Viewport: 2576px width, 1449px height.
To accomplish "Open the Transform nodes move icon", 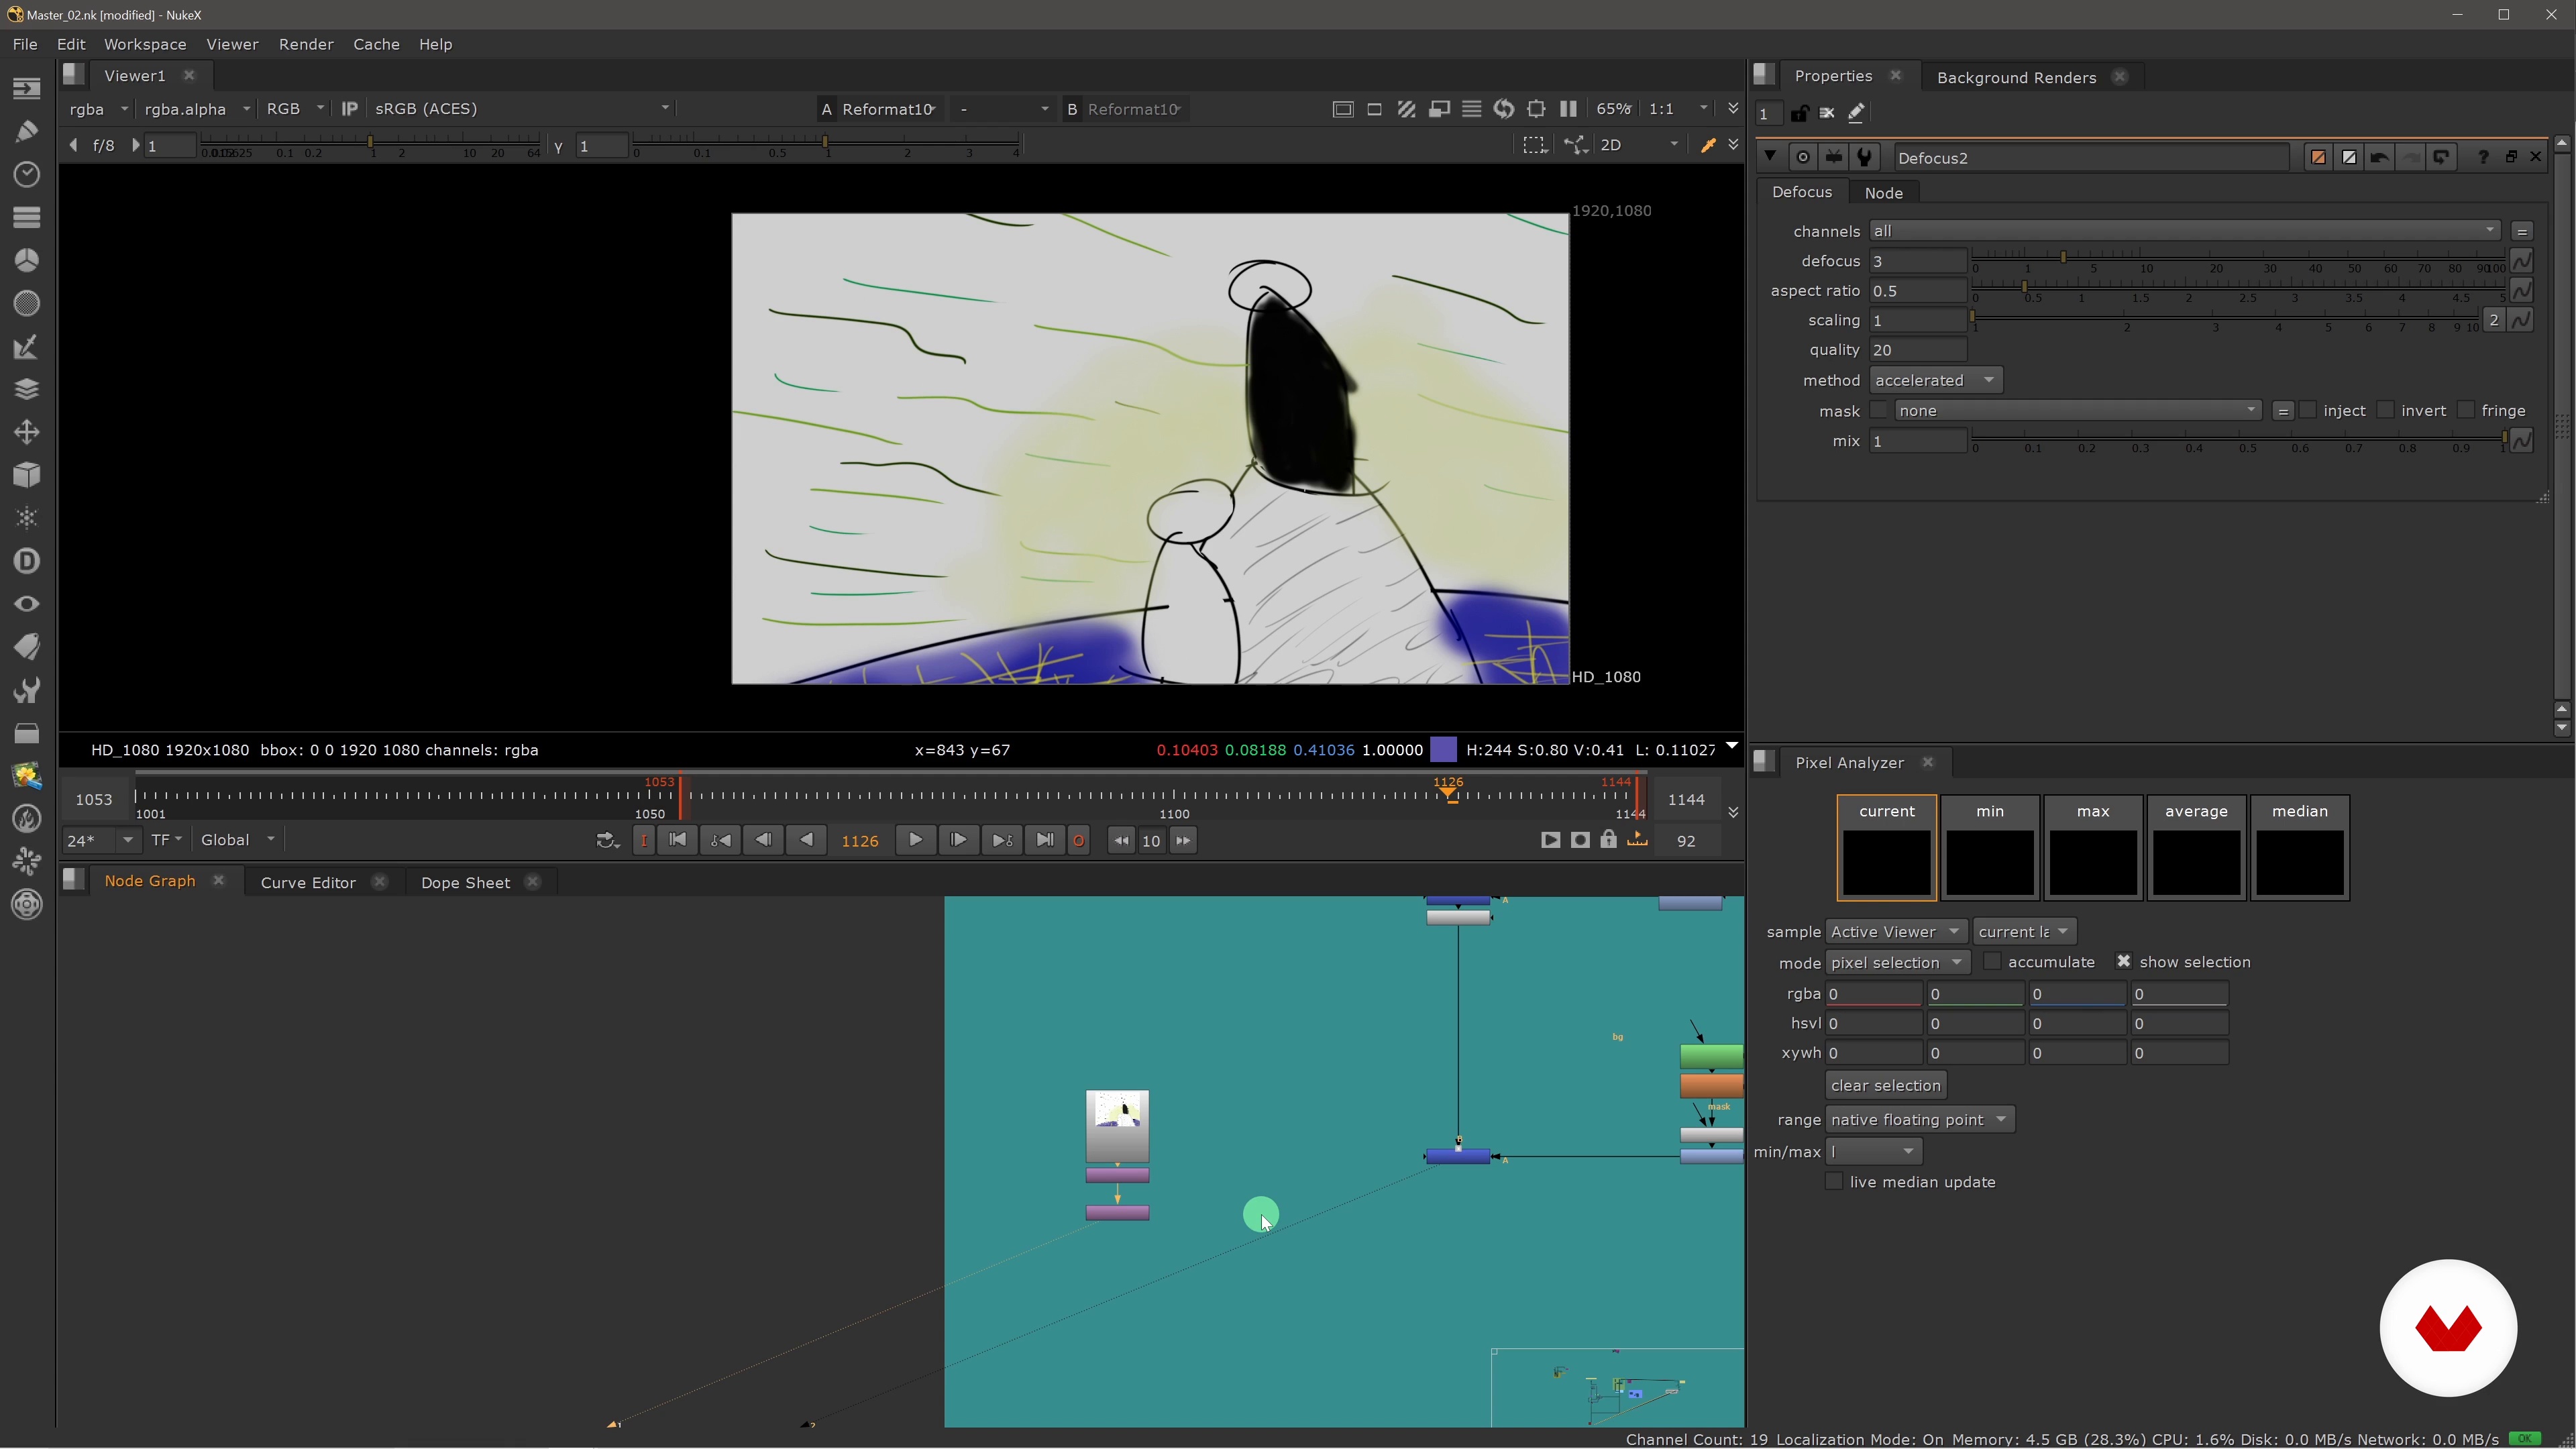I will click(x=27, y=432).
